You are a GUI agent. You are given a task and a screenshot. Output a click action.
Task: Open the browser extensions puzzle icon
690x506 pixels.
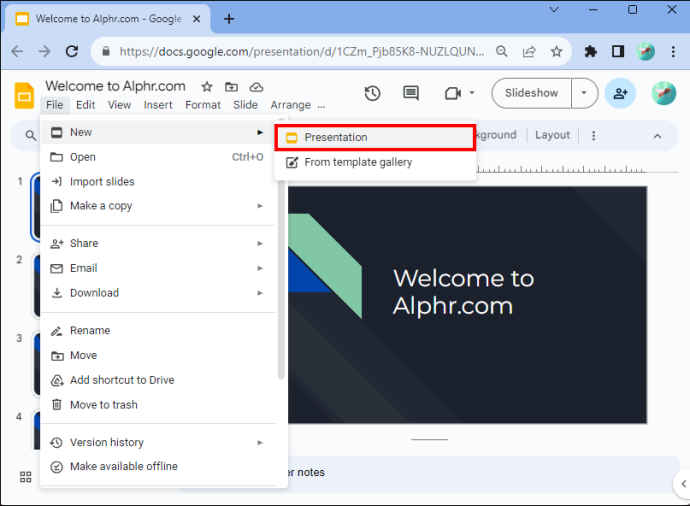click(591, 51)
